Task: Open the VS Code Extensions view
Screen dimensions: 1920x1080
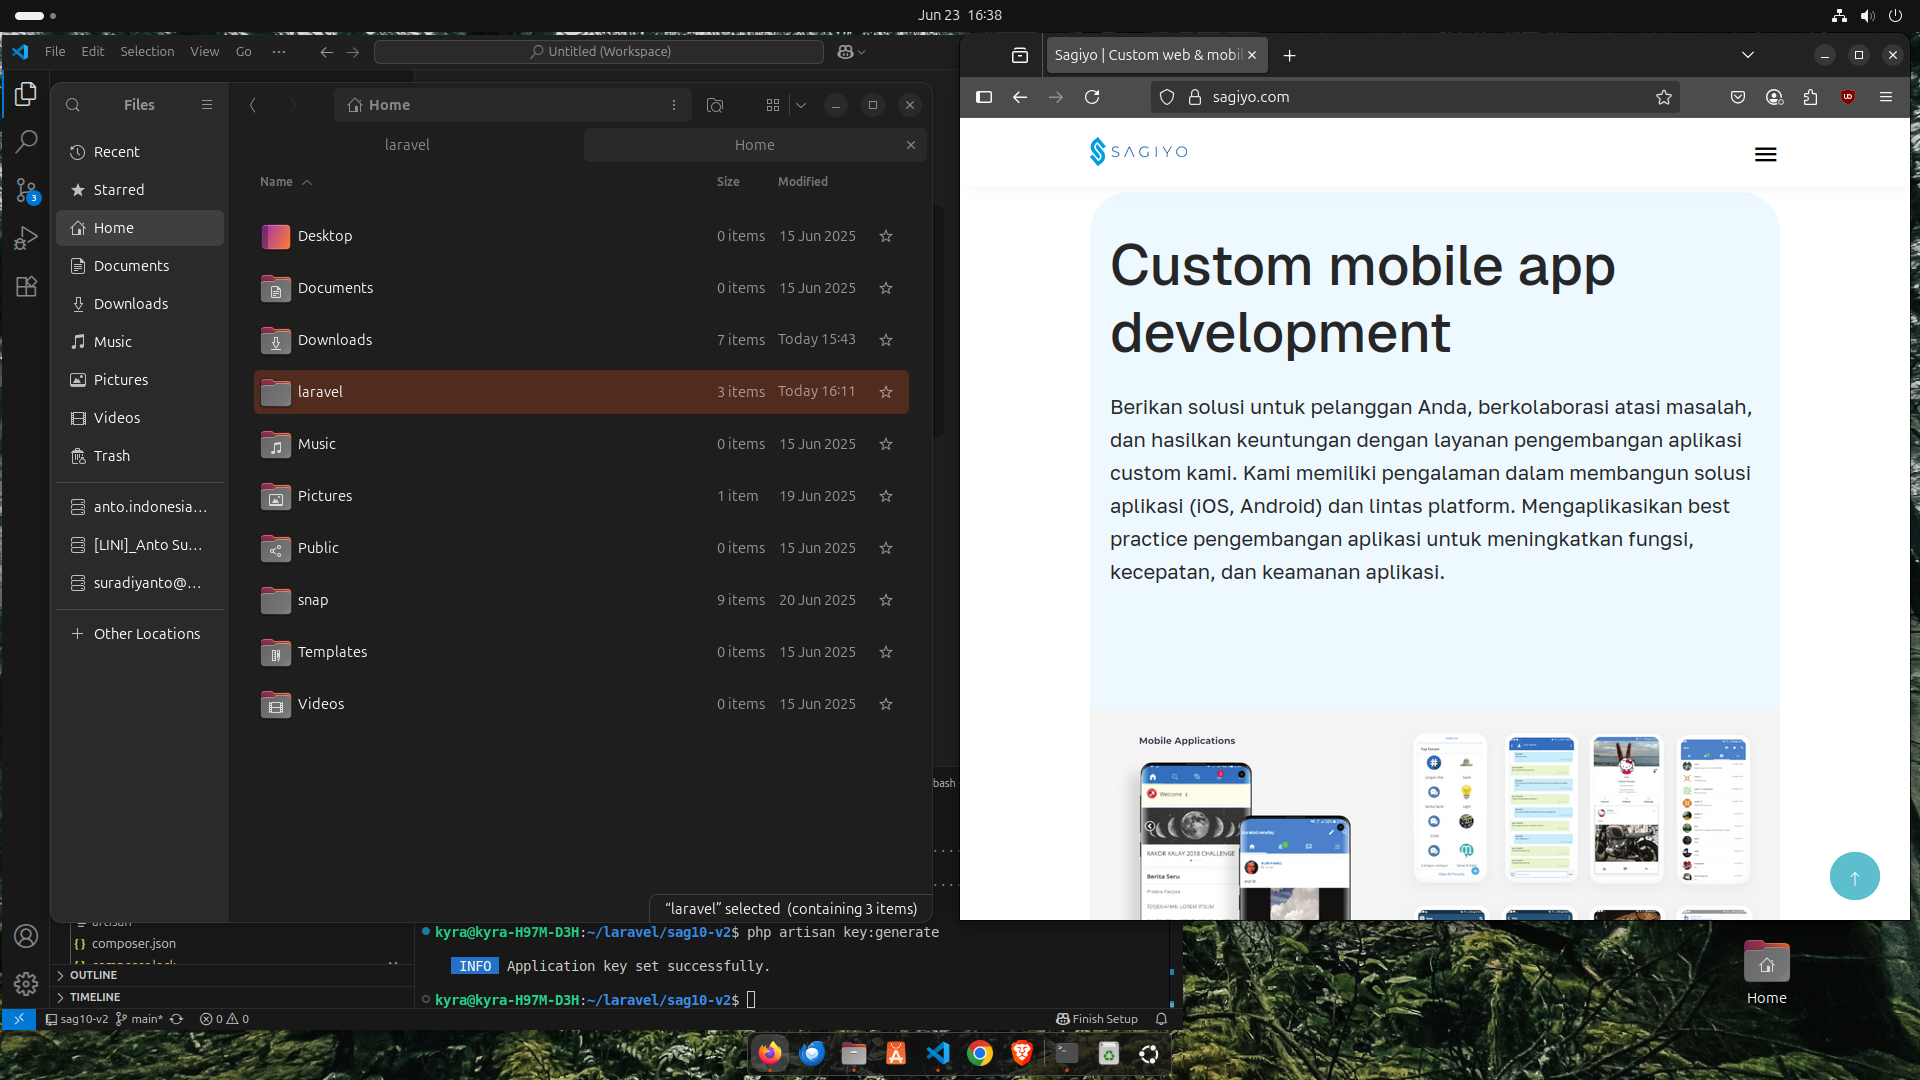Action: (x=26, y=286)
